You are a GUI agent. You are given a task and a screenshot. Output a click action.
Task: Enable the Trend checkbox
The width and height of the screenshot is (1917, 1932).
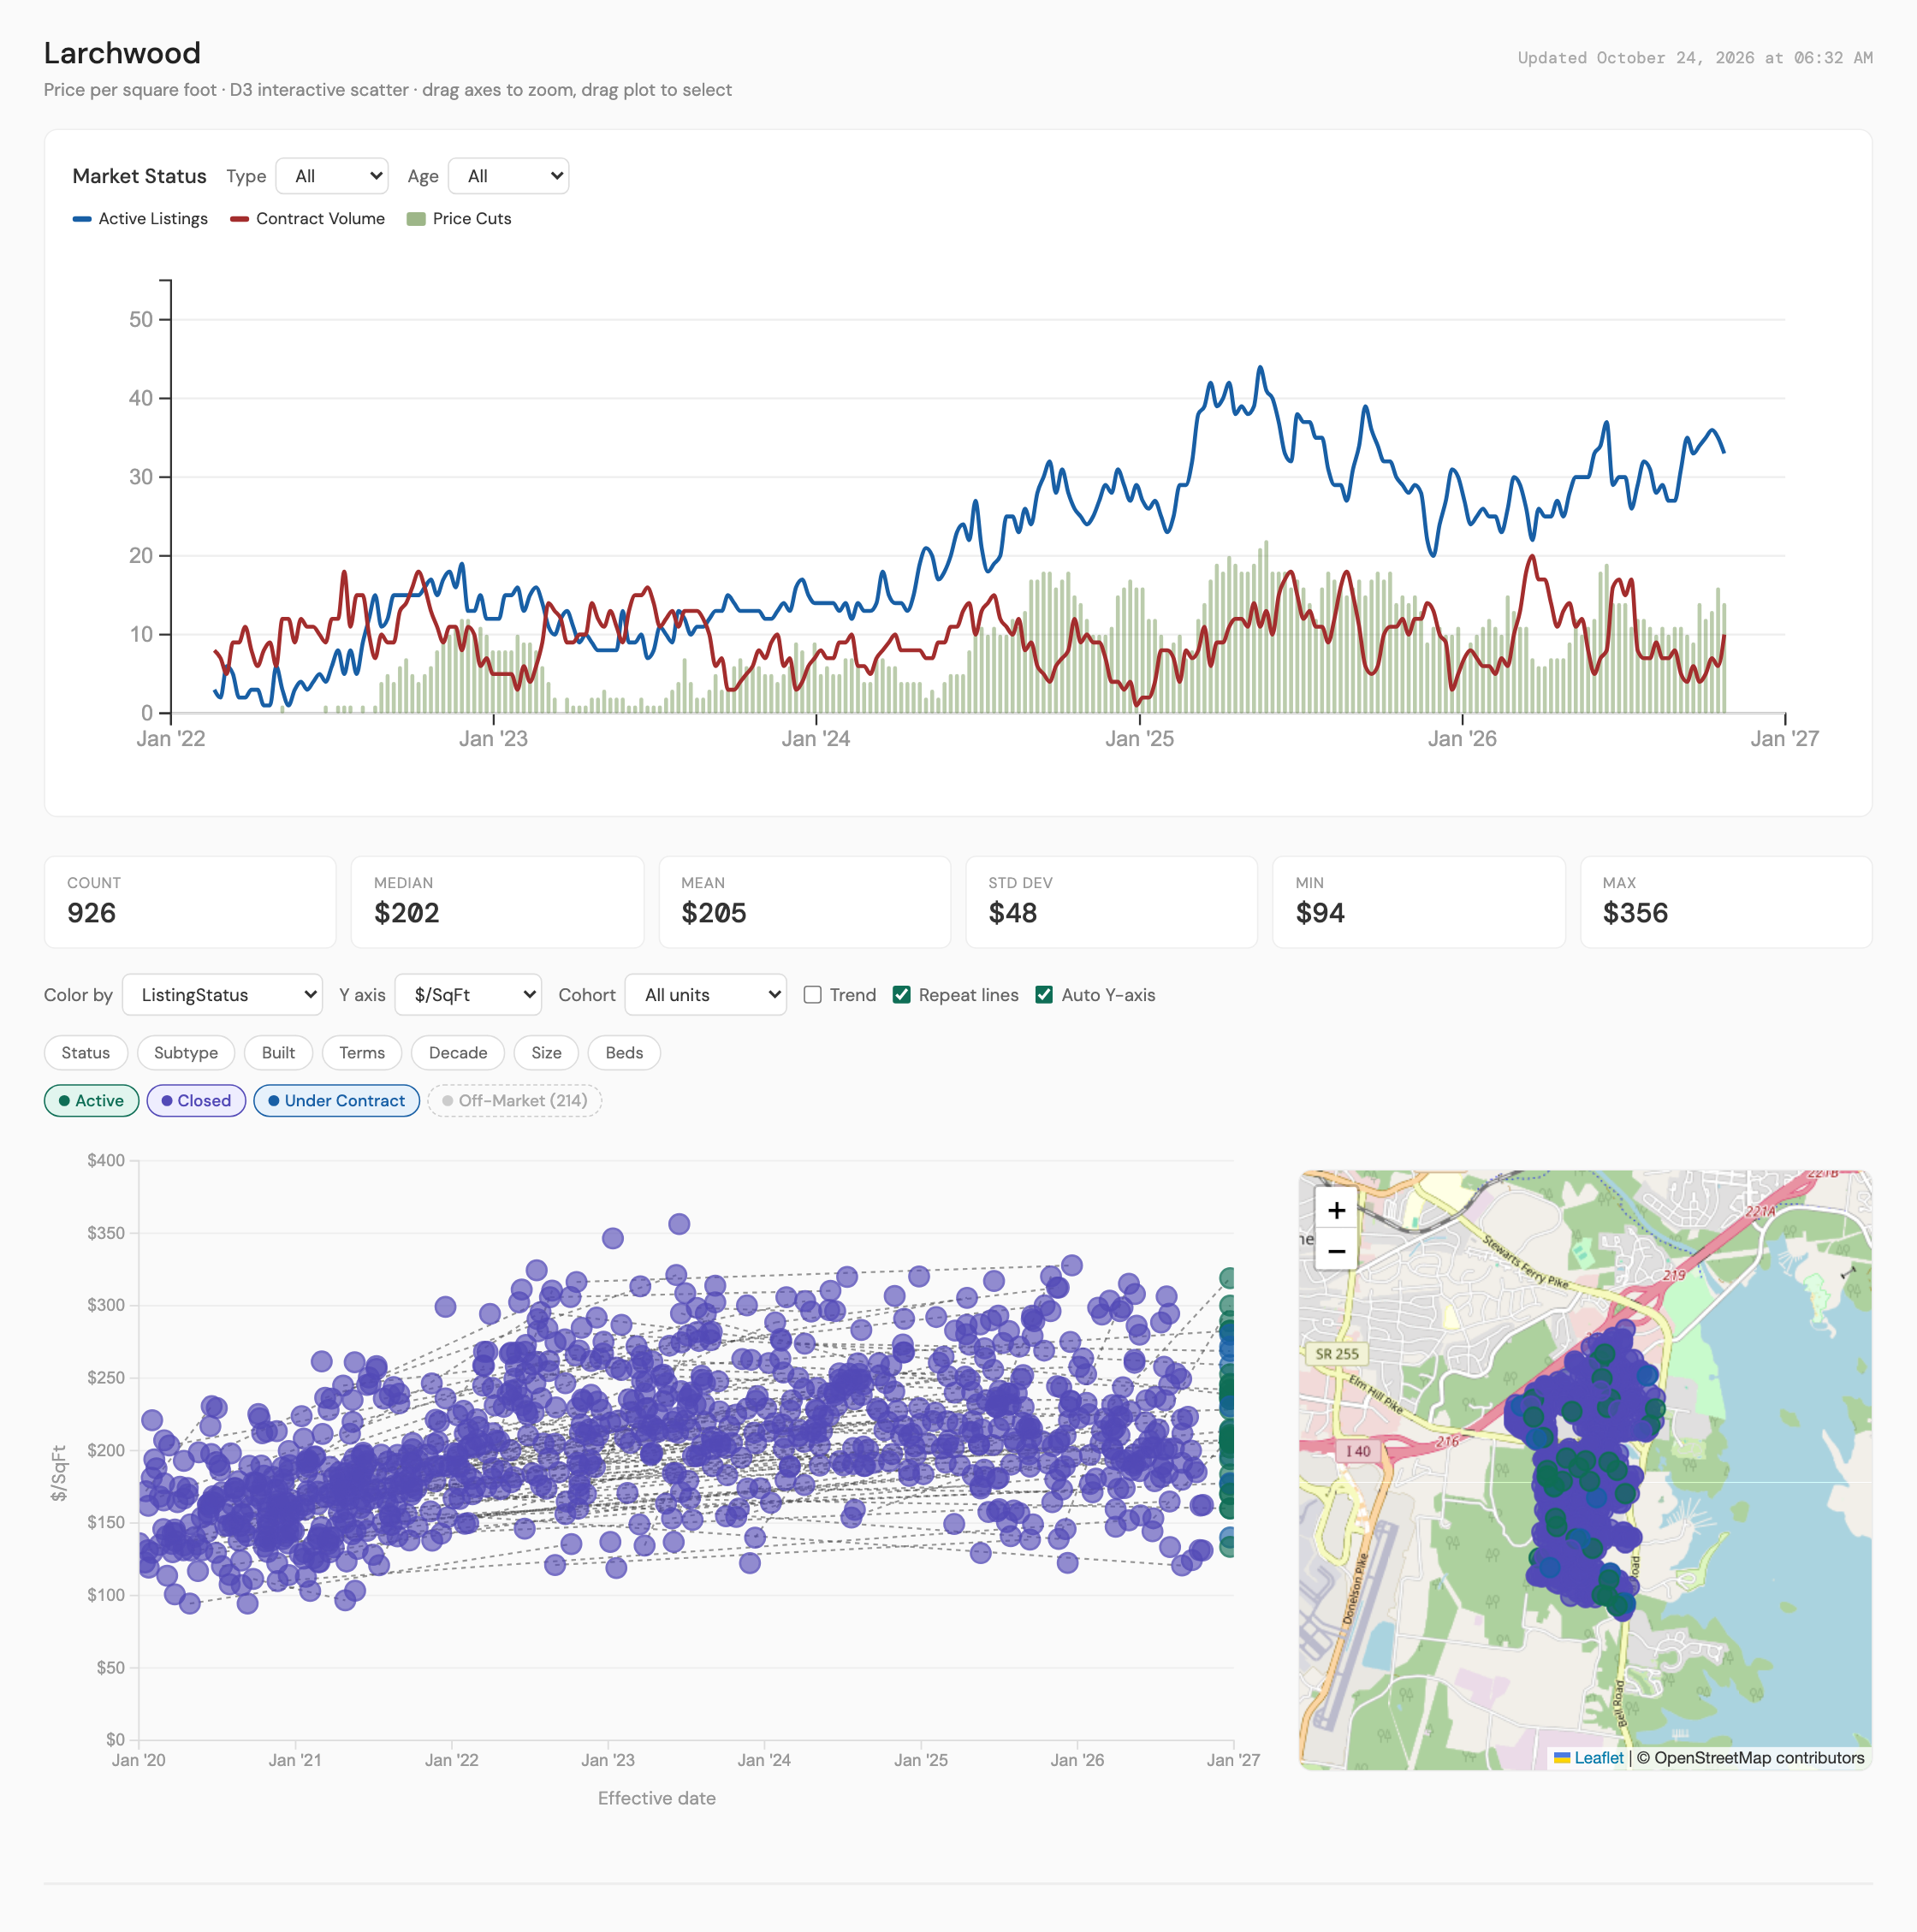click(812, 995)
